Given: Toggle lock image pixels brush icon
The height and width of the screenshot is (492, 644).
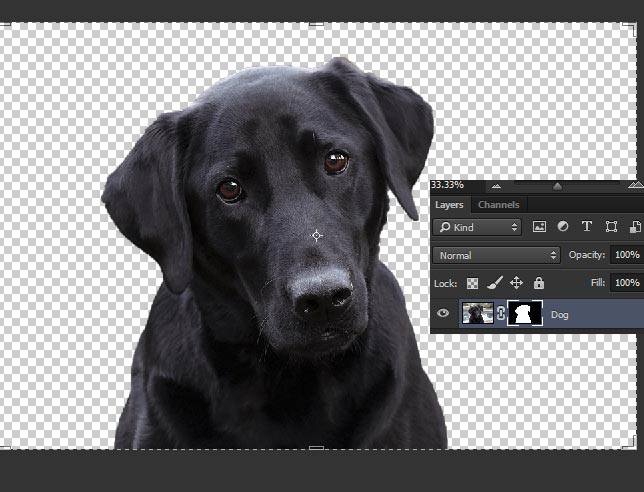Looking at the screenshot, I should pos(495,283).
